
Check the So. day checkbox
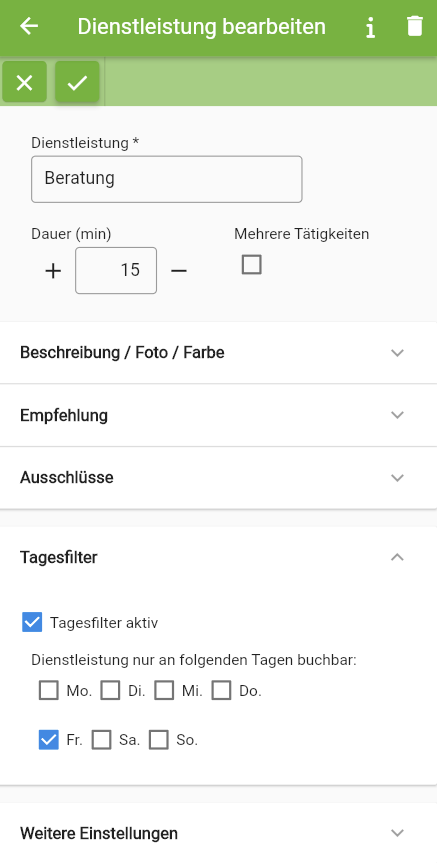click(x=159, y=740)
